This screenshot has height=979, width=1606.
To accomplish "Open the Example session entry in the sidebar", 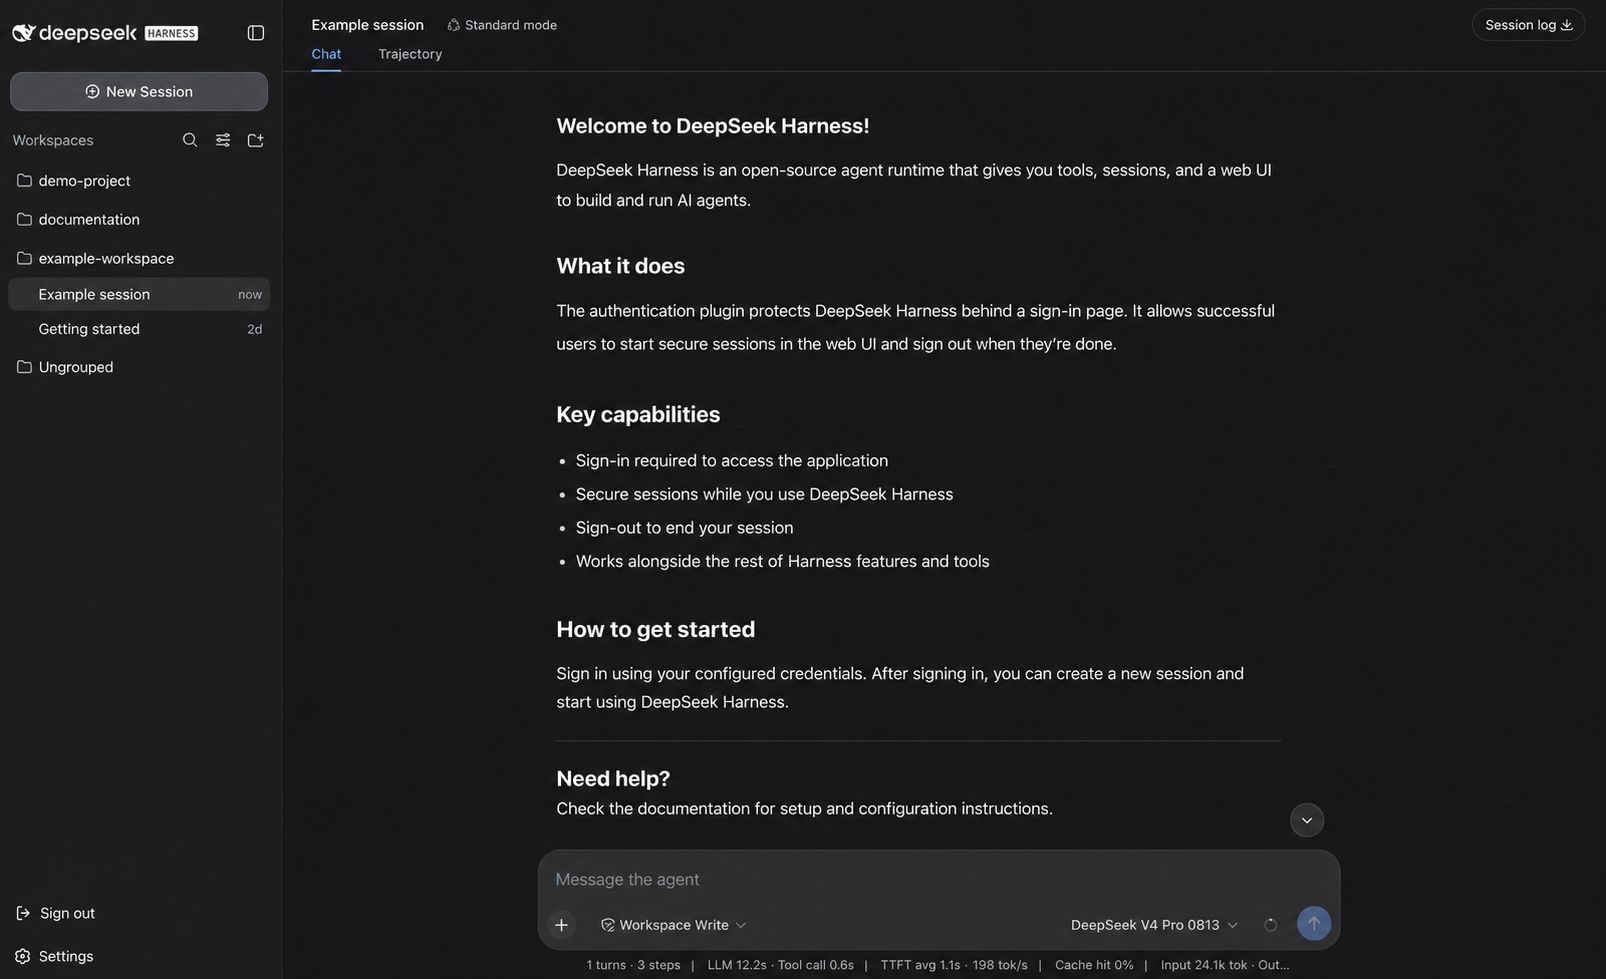I will point(139,294).
